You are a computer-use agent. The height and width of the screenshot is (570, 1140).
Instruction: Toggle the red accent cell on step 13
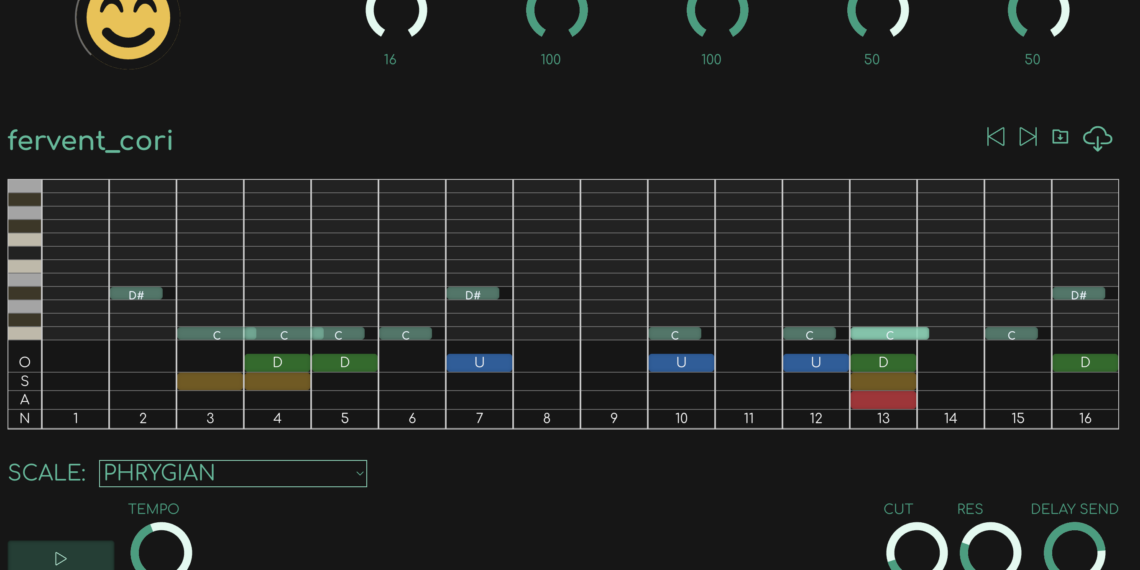coord(883,400)
